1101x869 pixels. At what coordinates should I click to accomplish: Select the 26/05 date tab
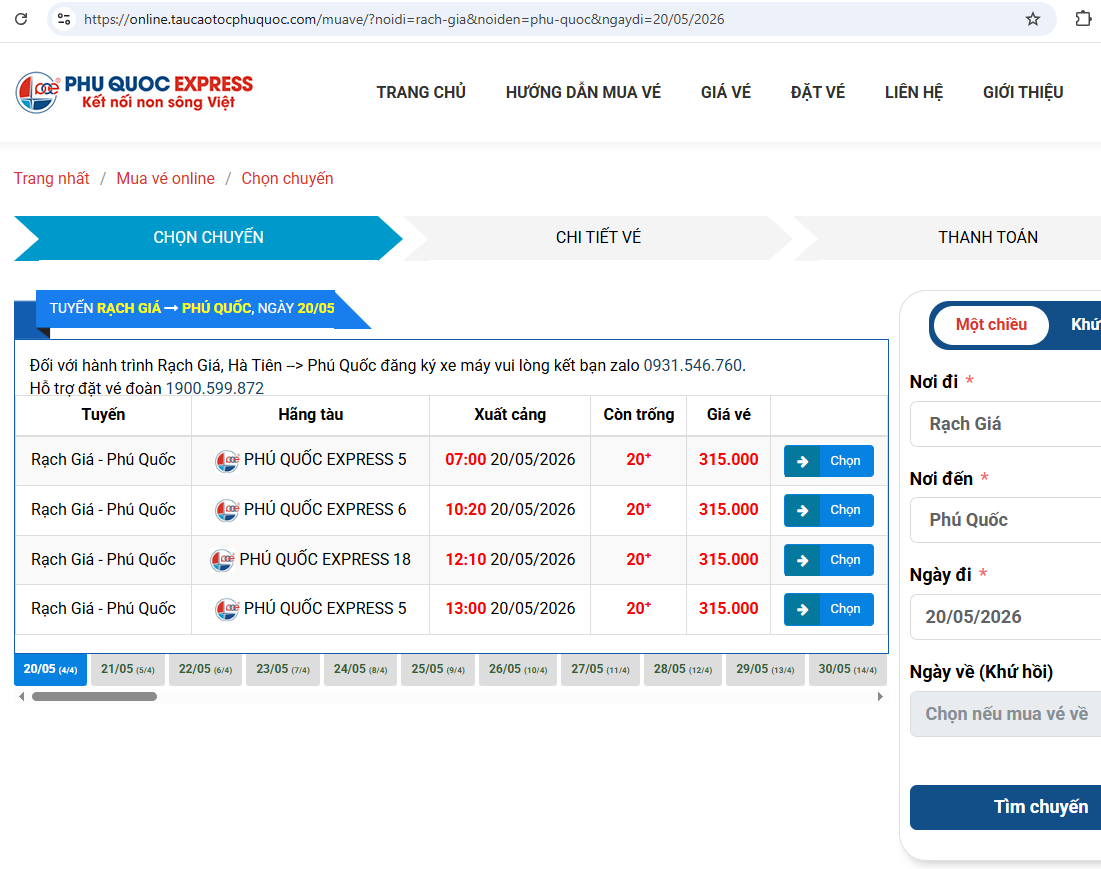tap(518, 670)
